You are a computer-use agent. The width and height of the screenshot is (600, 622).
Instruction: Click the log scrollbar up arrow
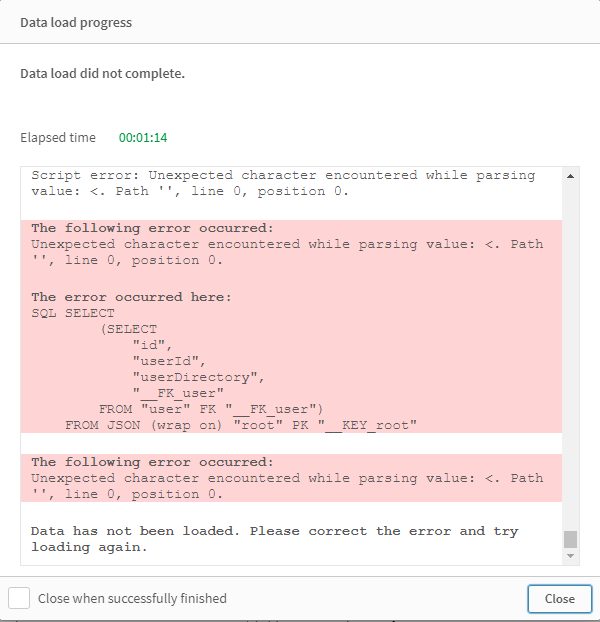pyautogui.click(x=571, y=176)
